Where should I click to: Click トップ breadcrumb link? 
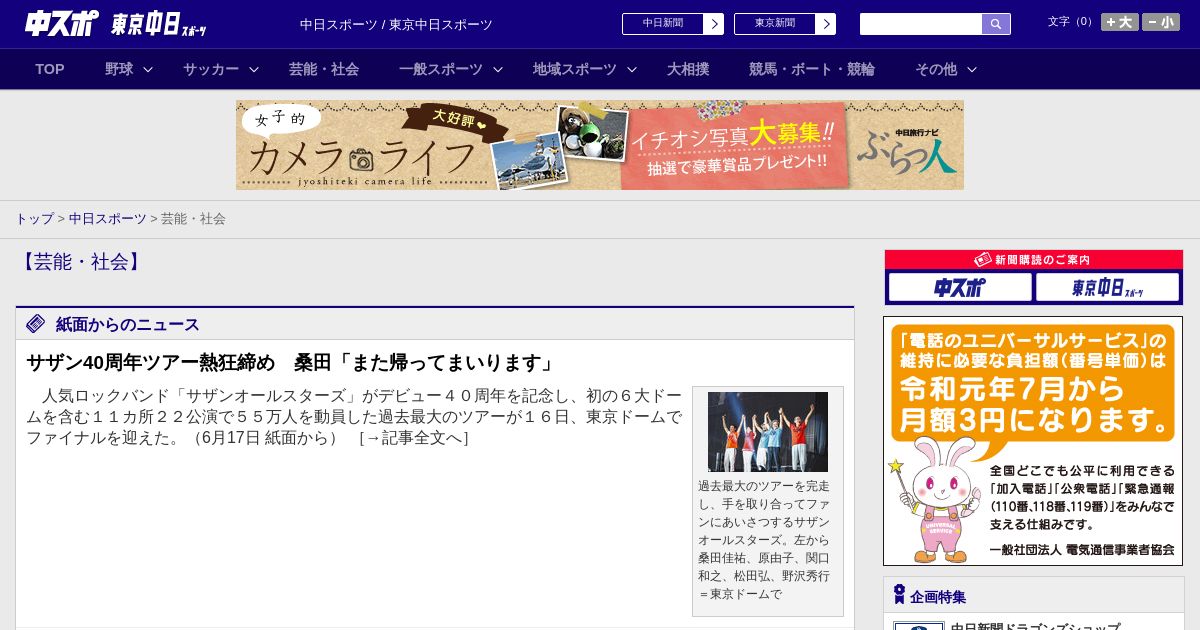click(34, 218)
